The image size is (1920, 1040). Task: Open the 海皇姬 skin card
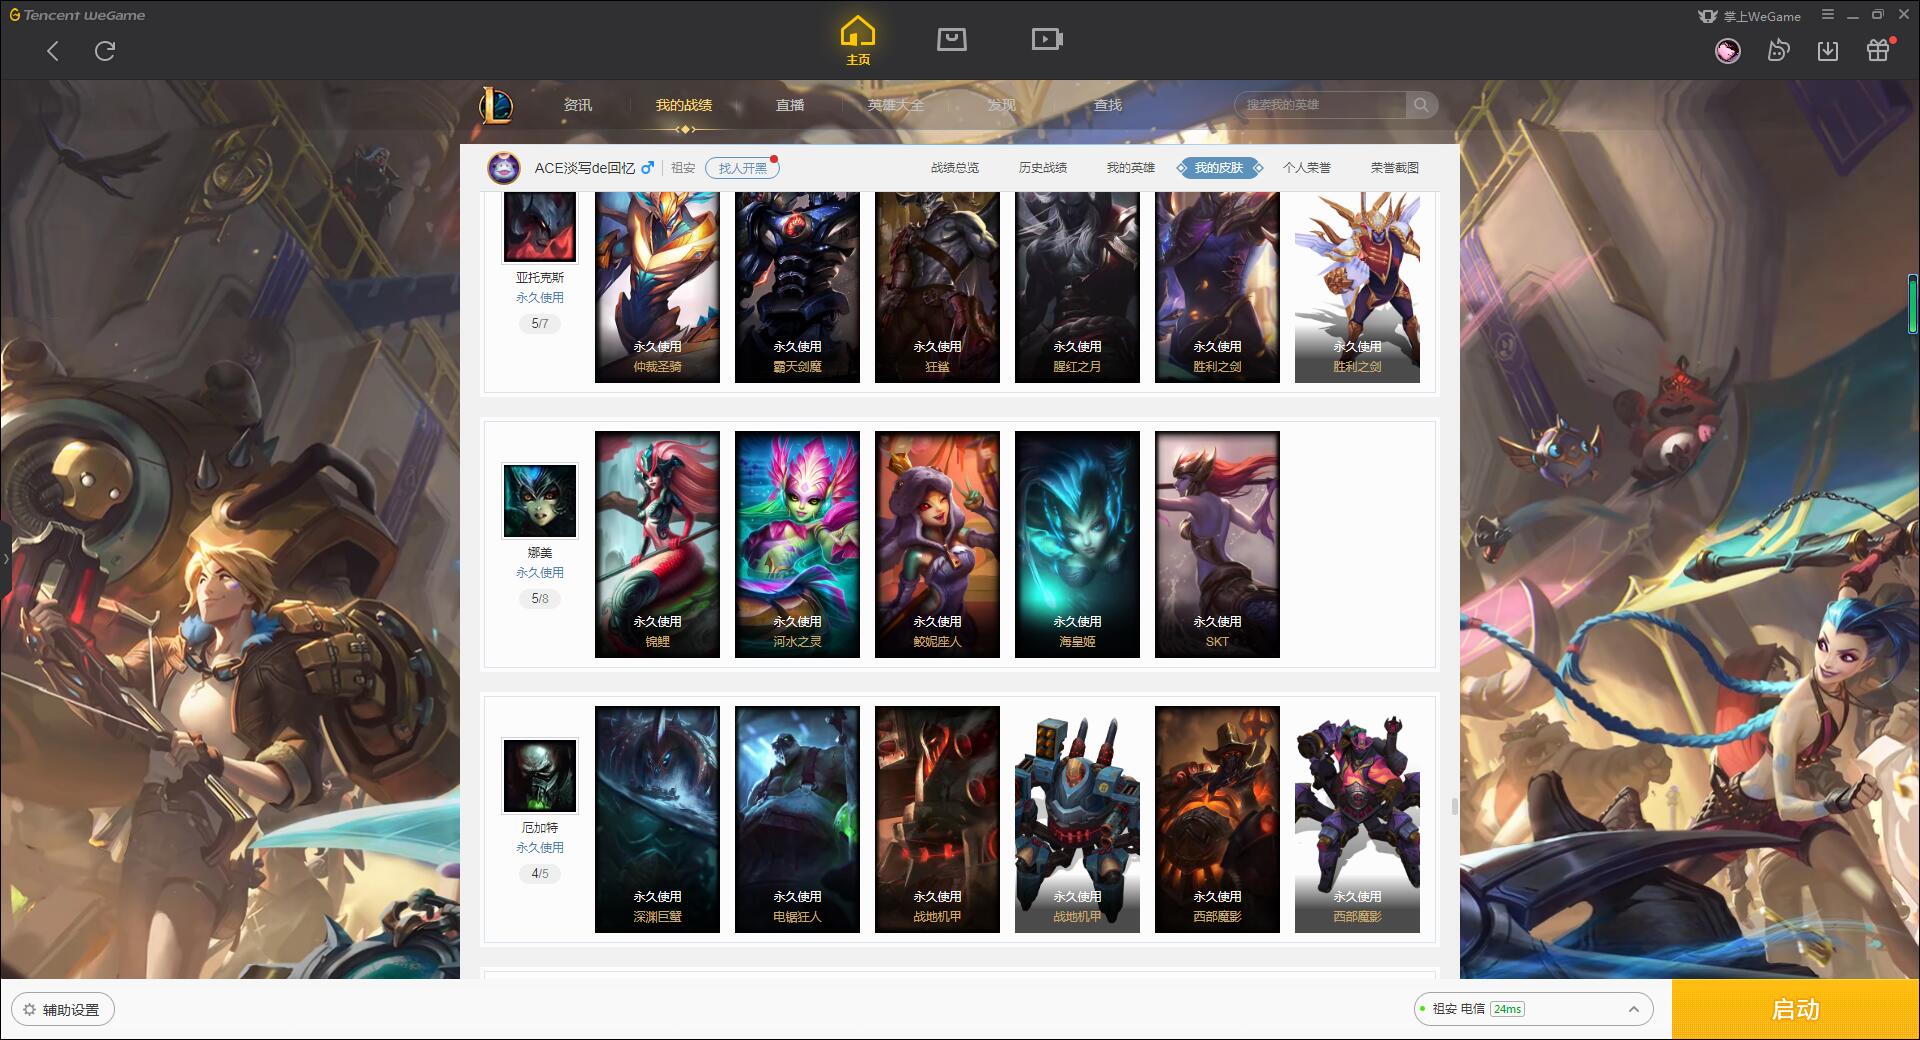1077,544
